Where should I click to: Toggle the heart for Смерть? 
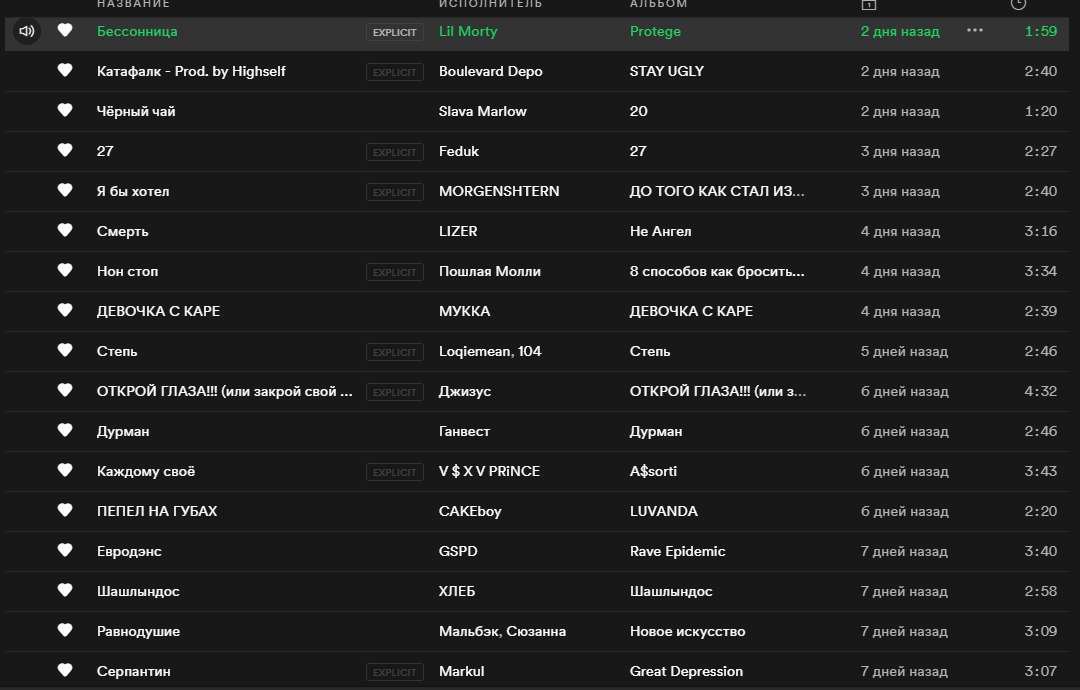coord(65,230)
